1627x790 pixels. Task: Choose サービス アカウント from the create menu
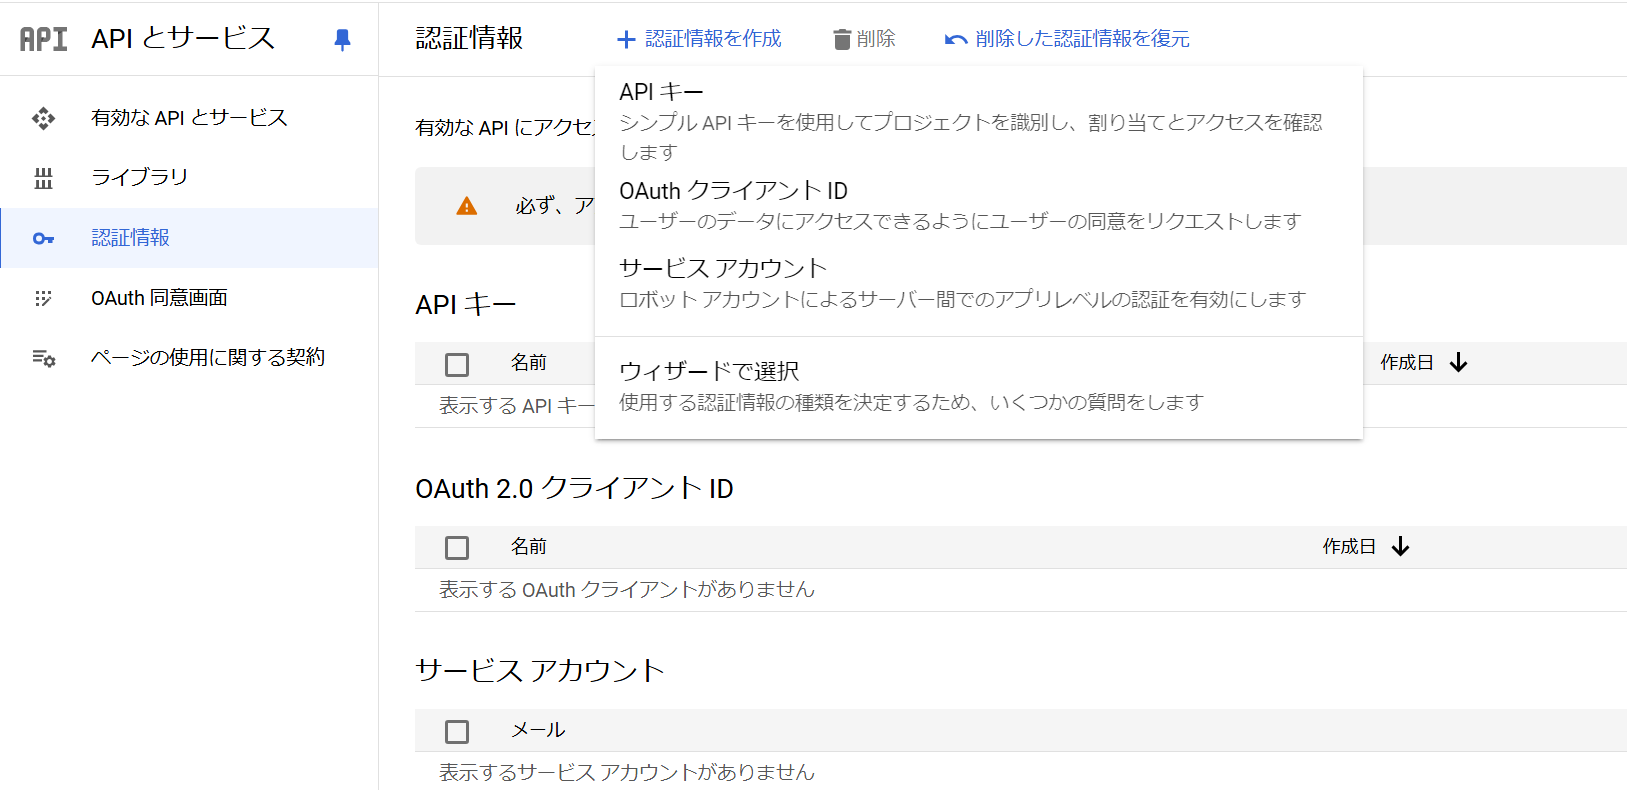(978, 283)
